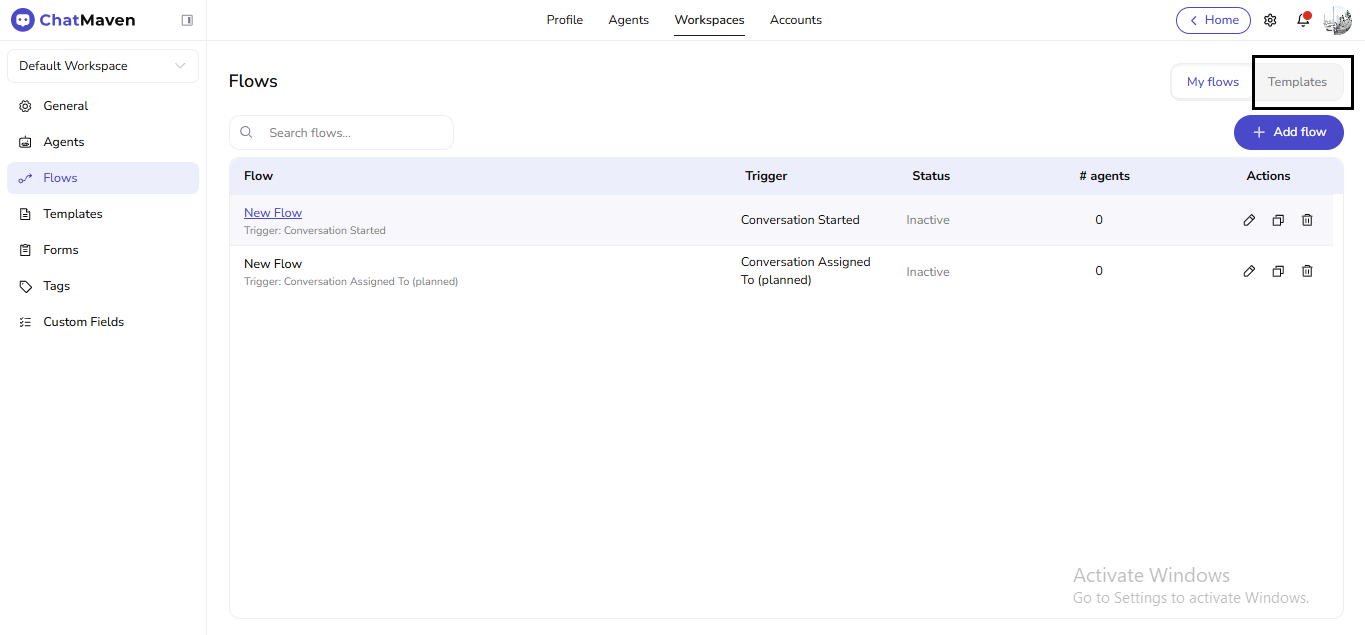Collapse the sidebar using the panel icon
The image size is (1365, 635).
(187, 19)
